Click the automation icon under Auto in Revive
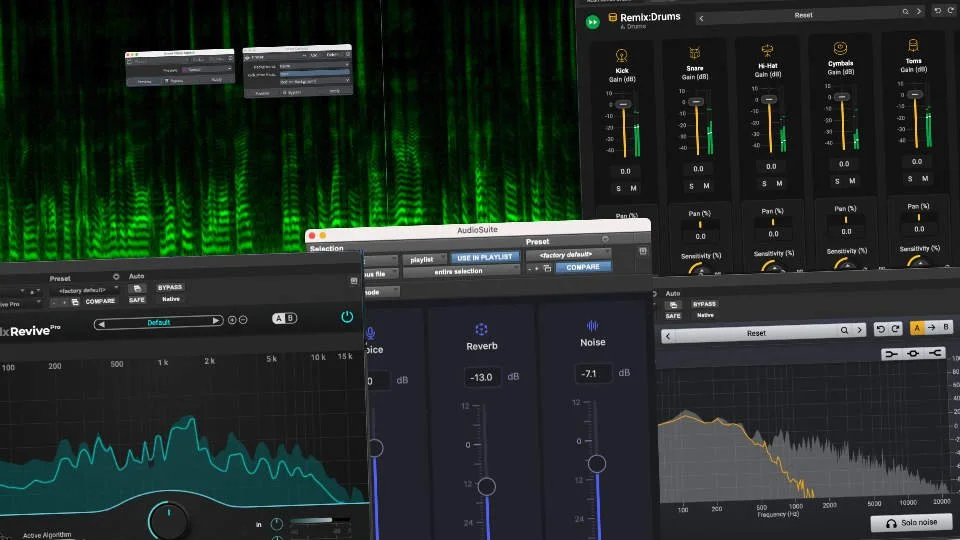The width and height of the screenshot is (960, 540). tap(137, 288)
